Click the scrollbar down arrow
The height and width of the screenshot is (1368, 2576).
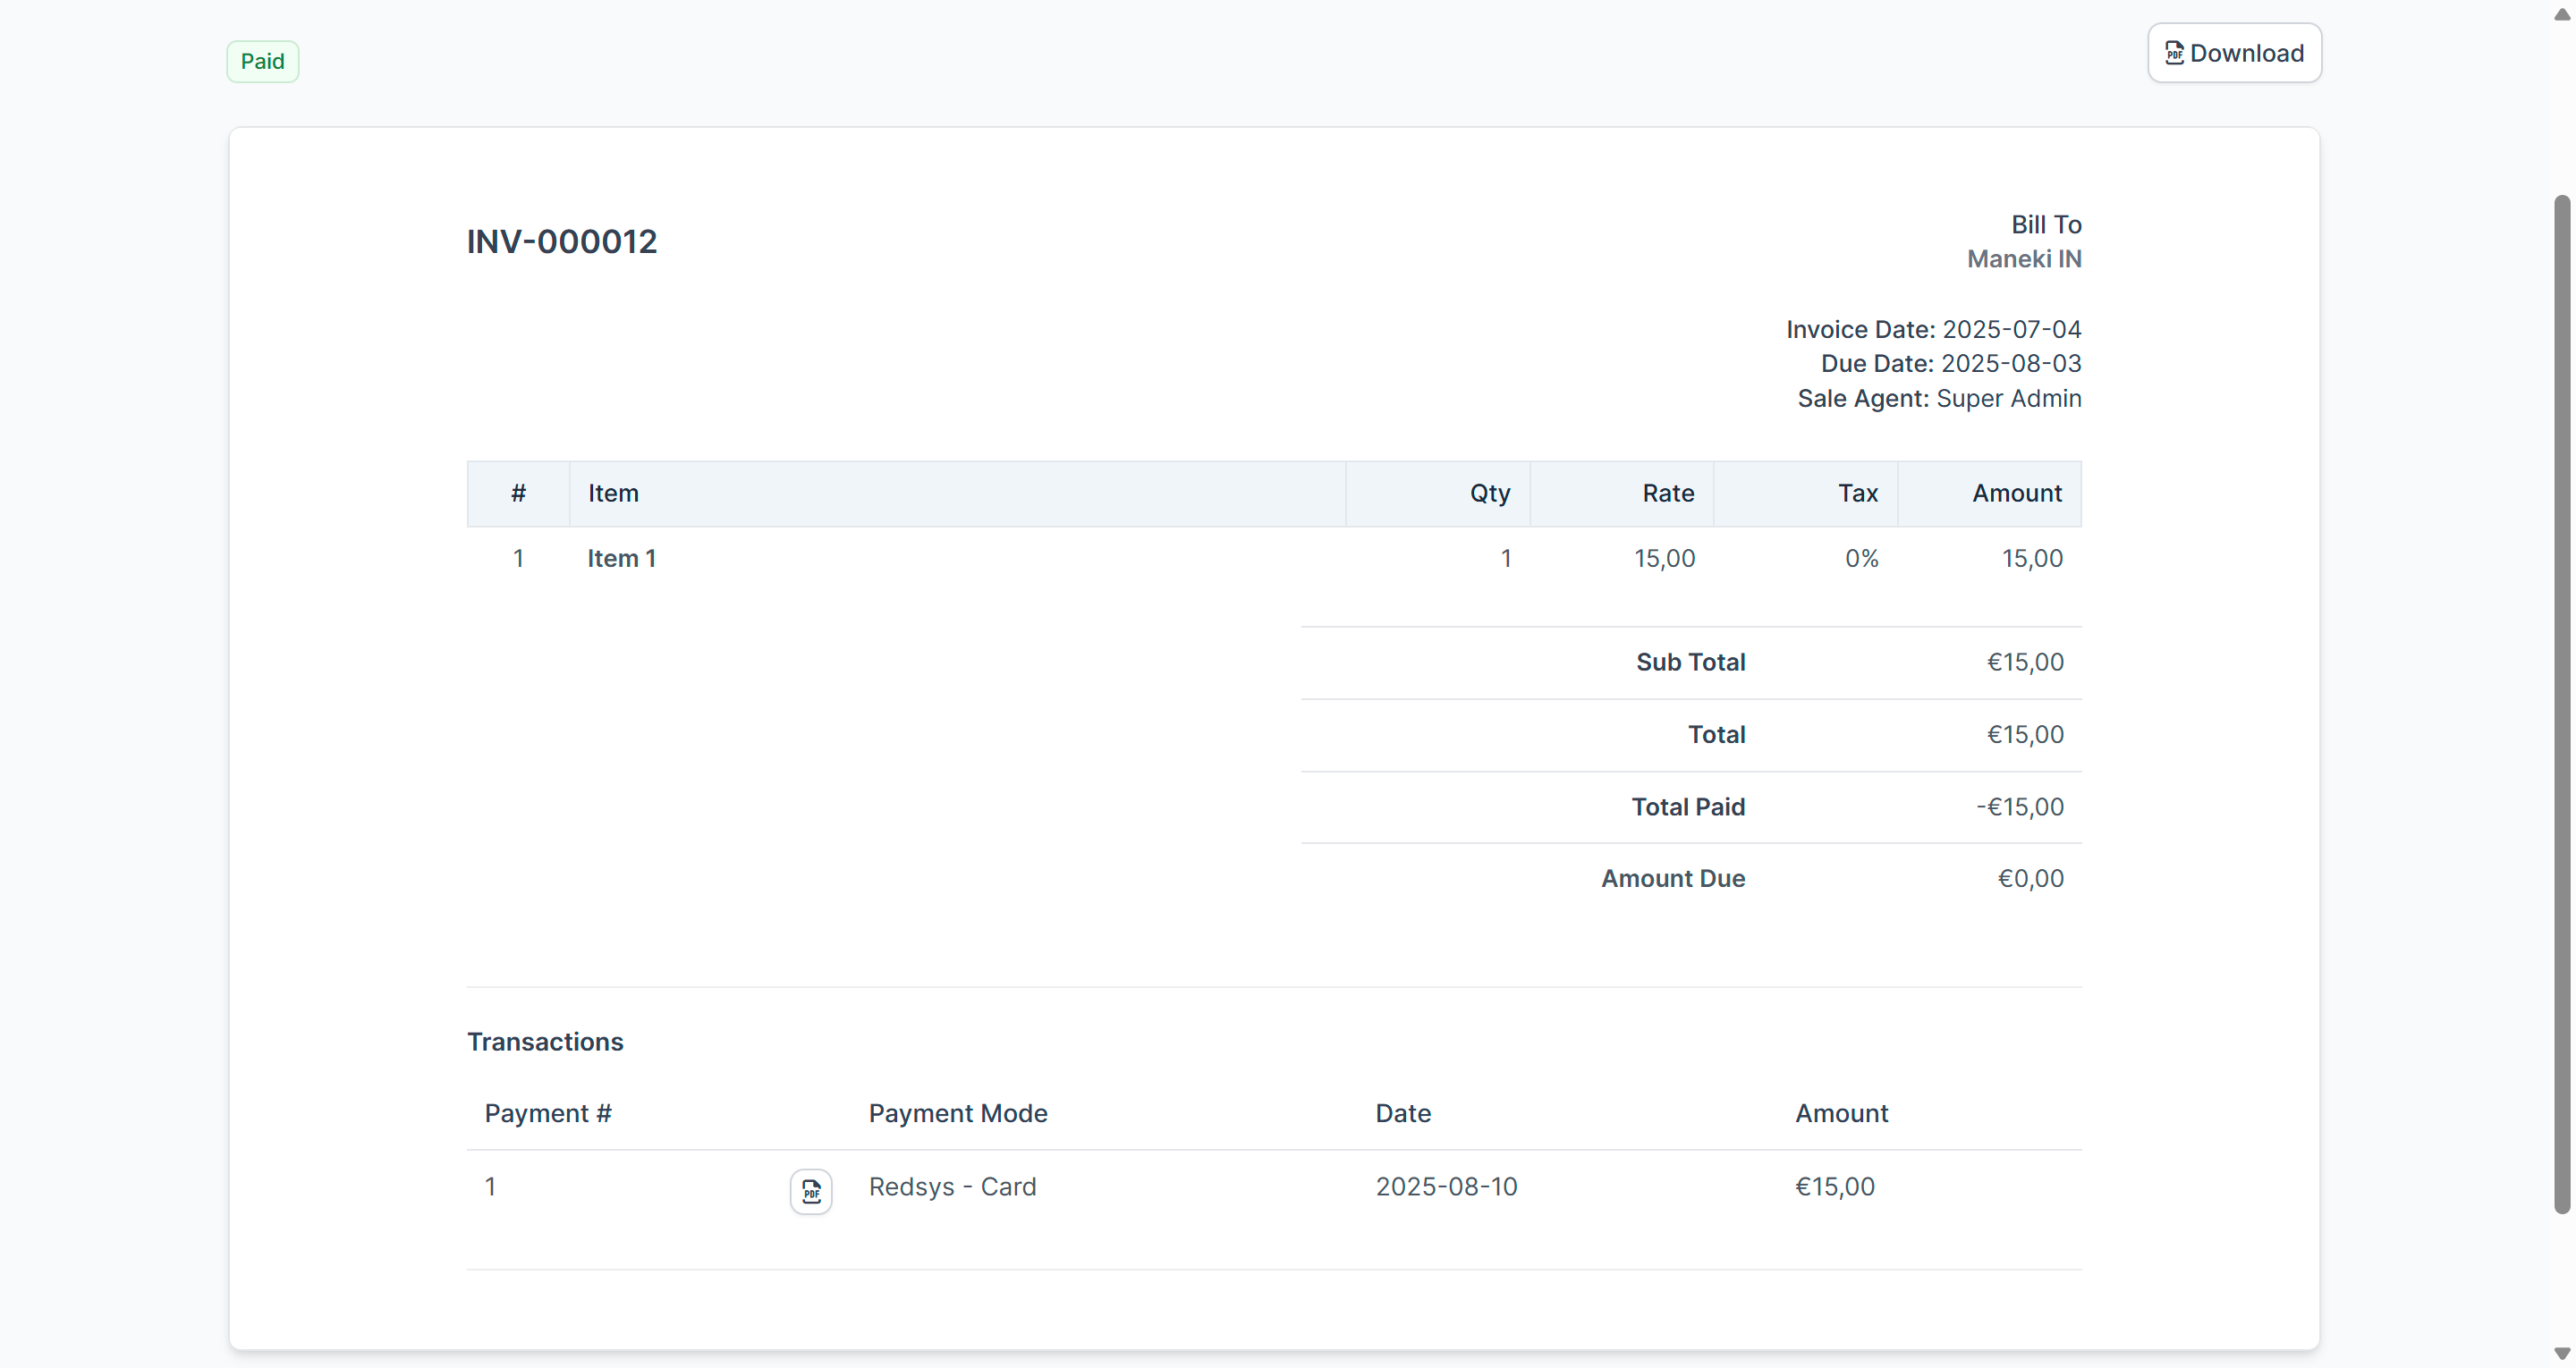[x=2562, y=1354]
